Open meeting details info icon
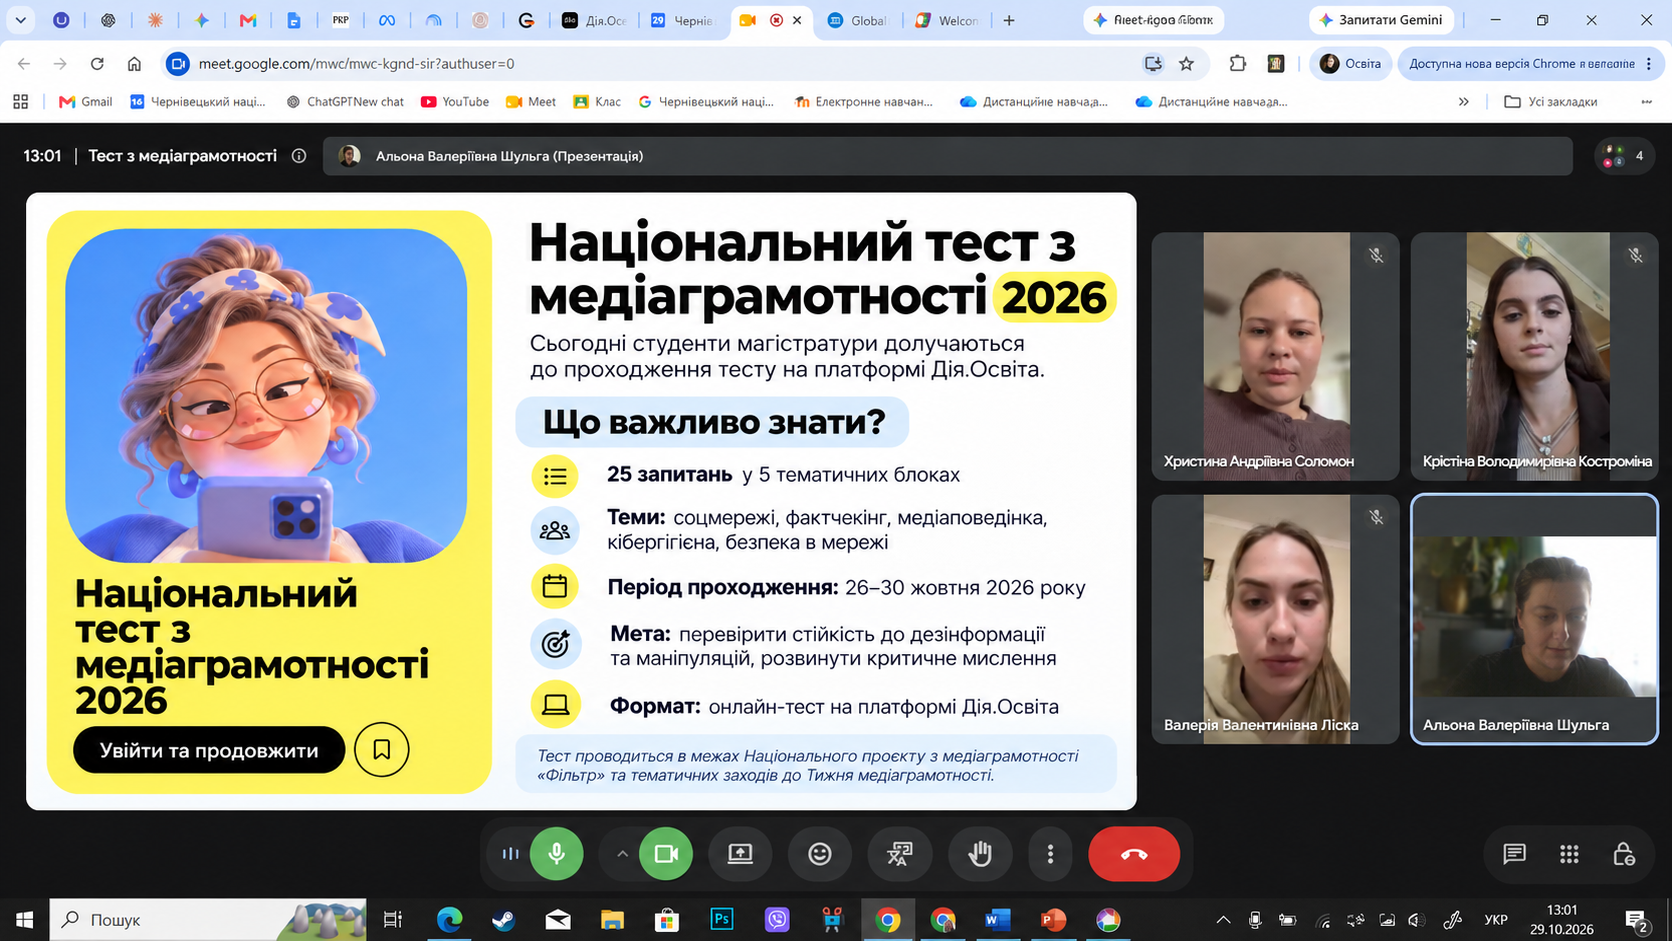The width and height of the screenshot is (1672, 941). pos(299,156)
